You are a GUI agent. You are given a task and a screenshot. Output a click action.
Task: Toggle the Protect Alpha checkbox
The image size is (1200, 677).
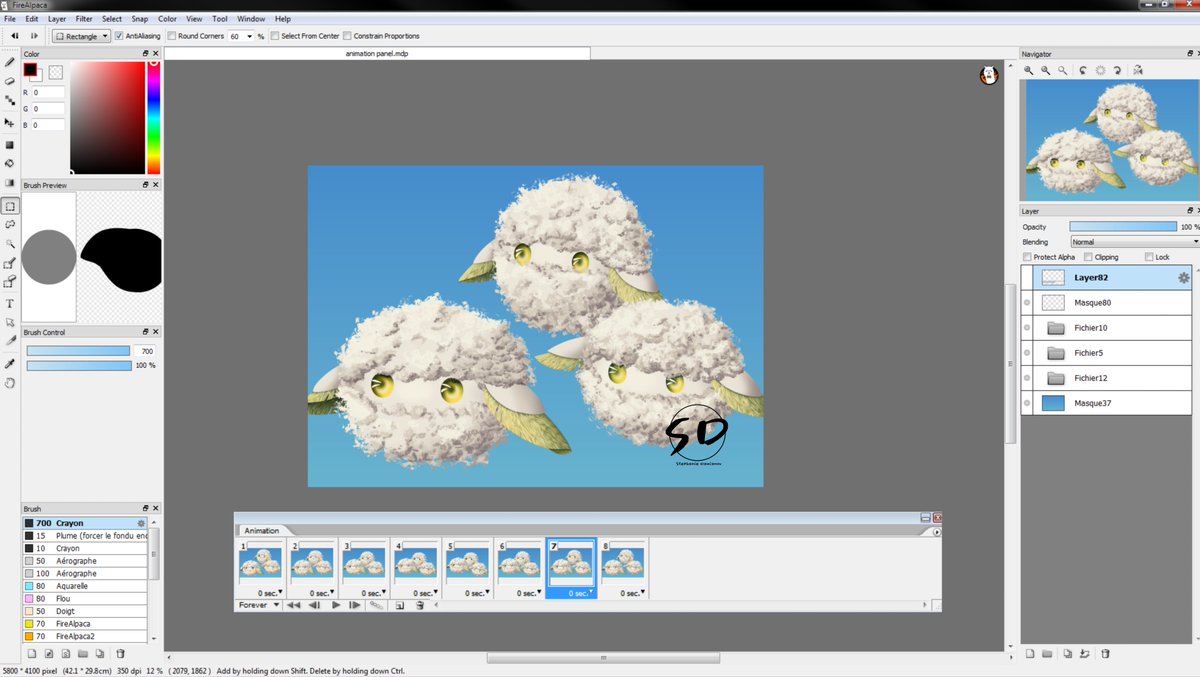pos(1027,257)
